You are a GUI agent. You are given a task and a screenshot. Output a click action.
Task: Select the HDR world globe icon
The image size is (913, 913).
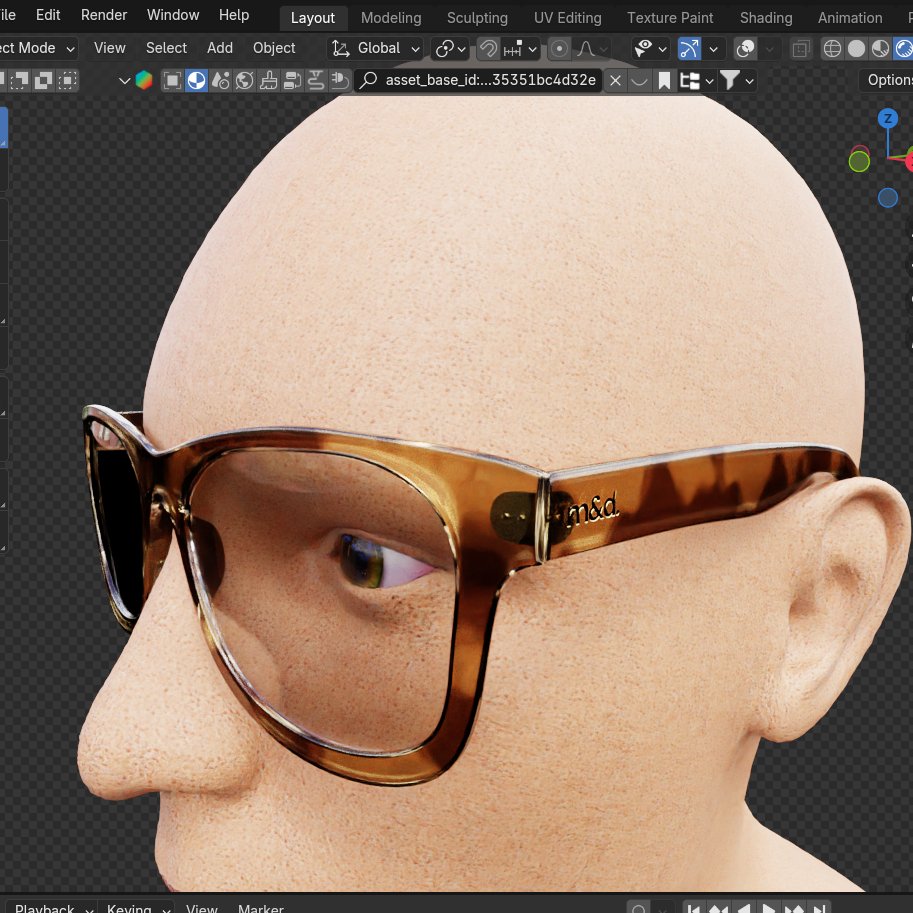click(244, 80)
